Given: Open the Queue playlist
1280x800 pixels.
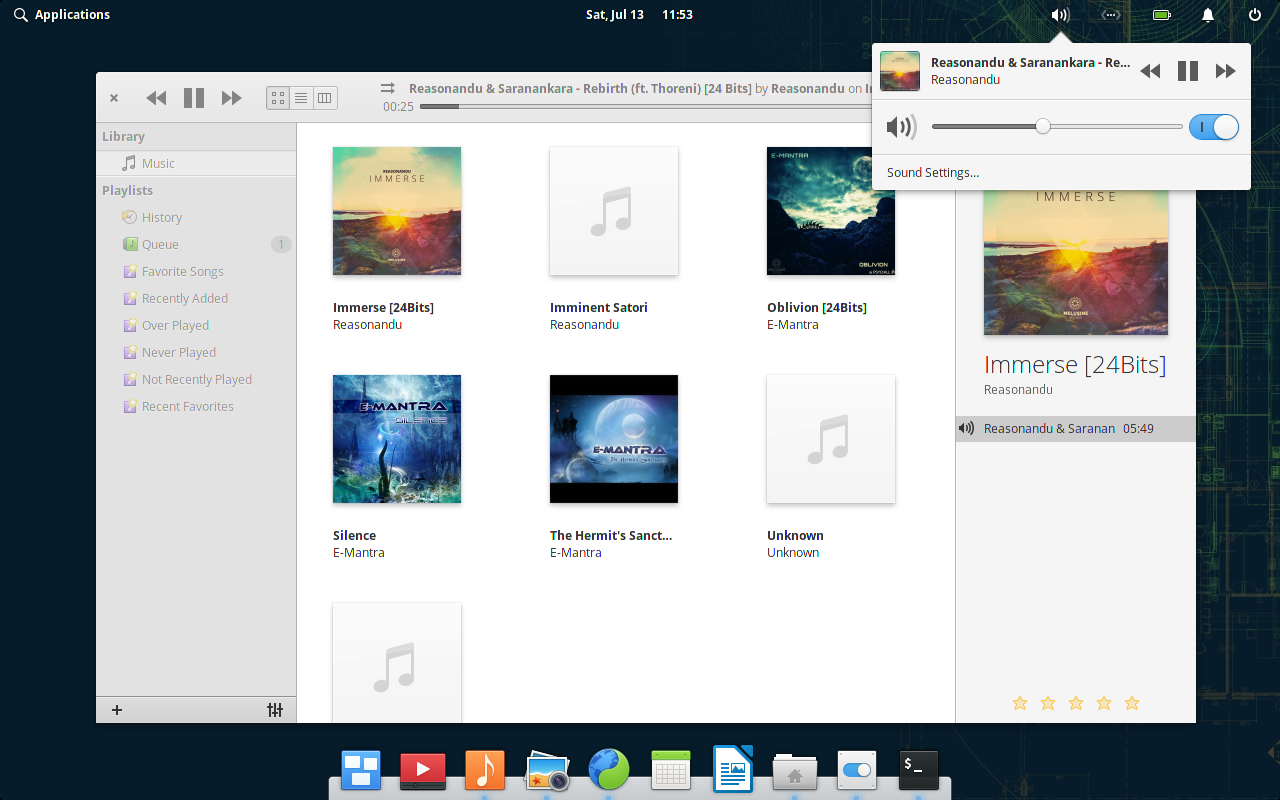Looking at the screenshot, I should click(x=160, y=244).
